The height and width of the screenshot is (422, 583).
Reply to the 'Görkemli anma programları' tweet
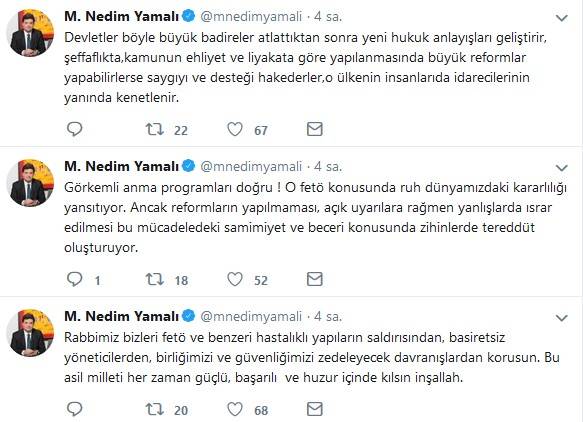coord(74,279)
